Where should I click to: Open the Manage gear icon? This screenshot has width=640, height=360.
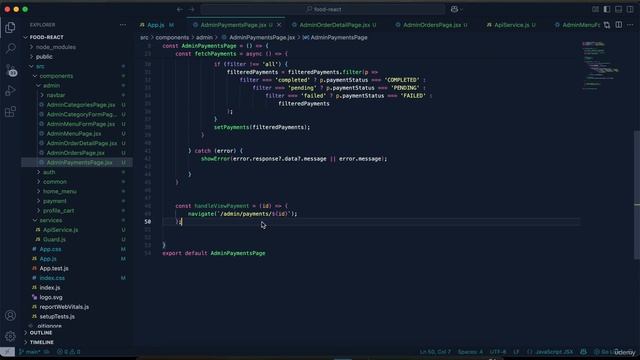[x=10, y=336]
